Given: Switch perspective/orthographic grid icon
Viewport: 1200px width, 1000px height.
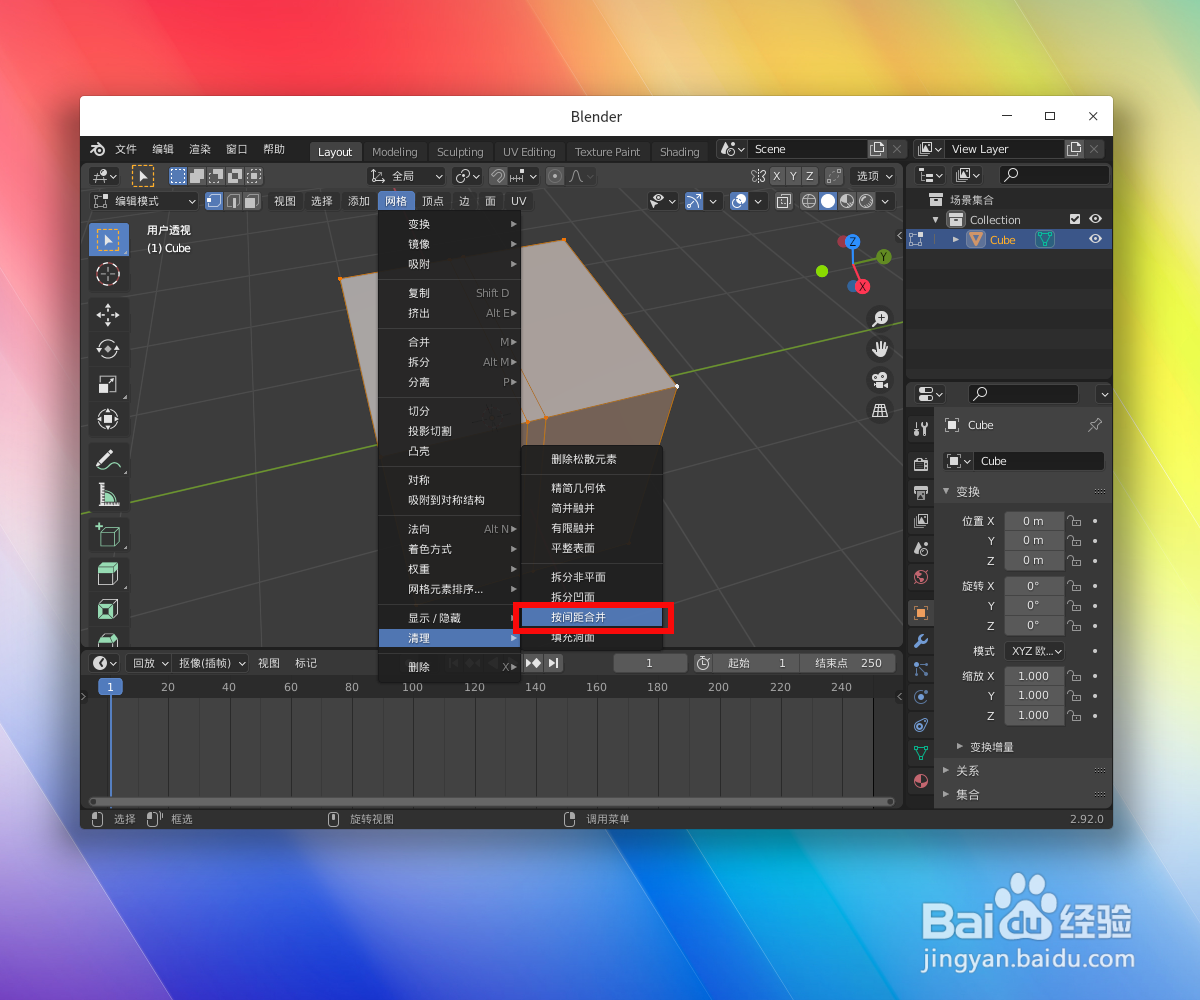Looking at the screenshot, I should pyautogui.click(x=880, y=410).
